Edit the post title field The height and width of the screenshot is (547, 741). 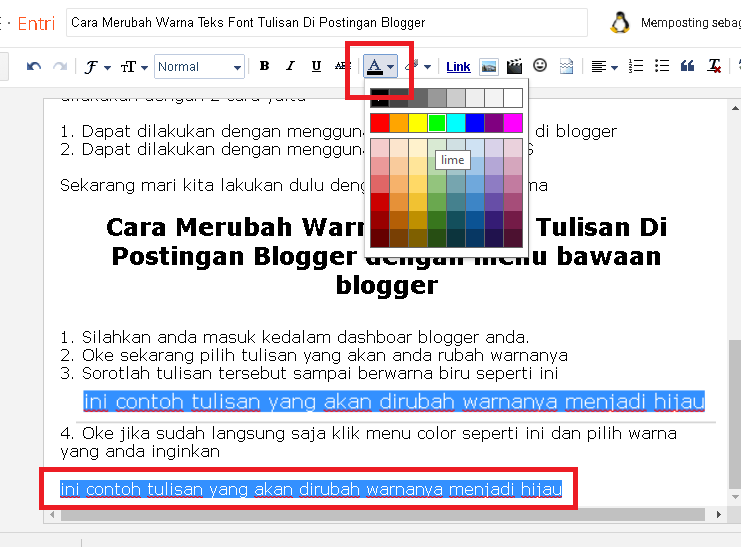click(327, 23)
